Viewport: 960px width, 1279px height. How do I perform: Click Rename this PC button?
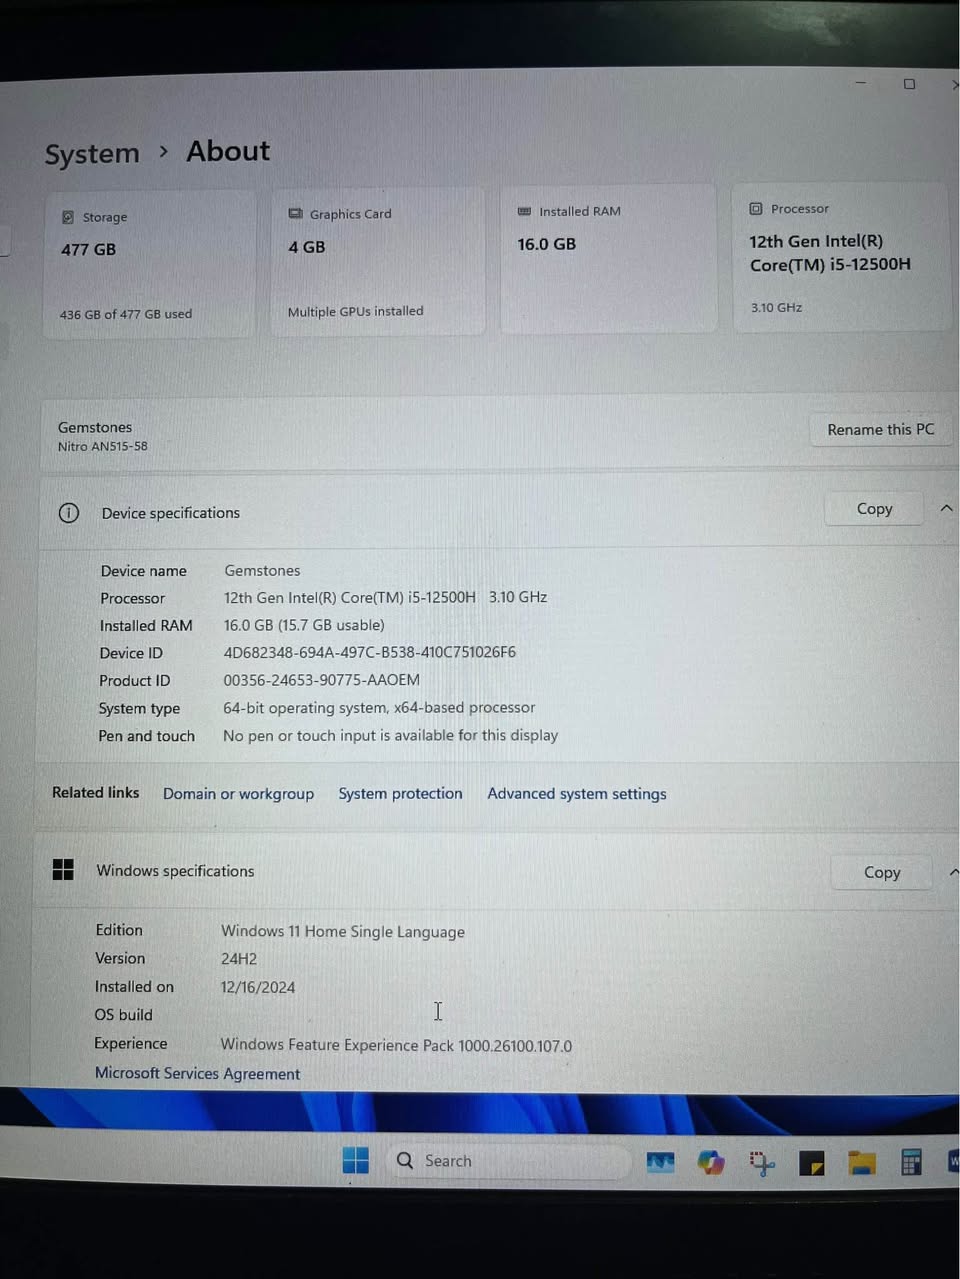[880, 429]
